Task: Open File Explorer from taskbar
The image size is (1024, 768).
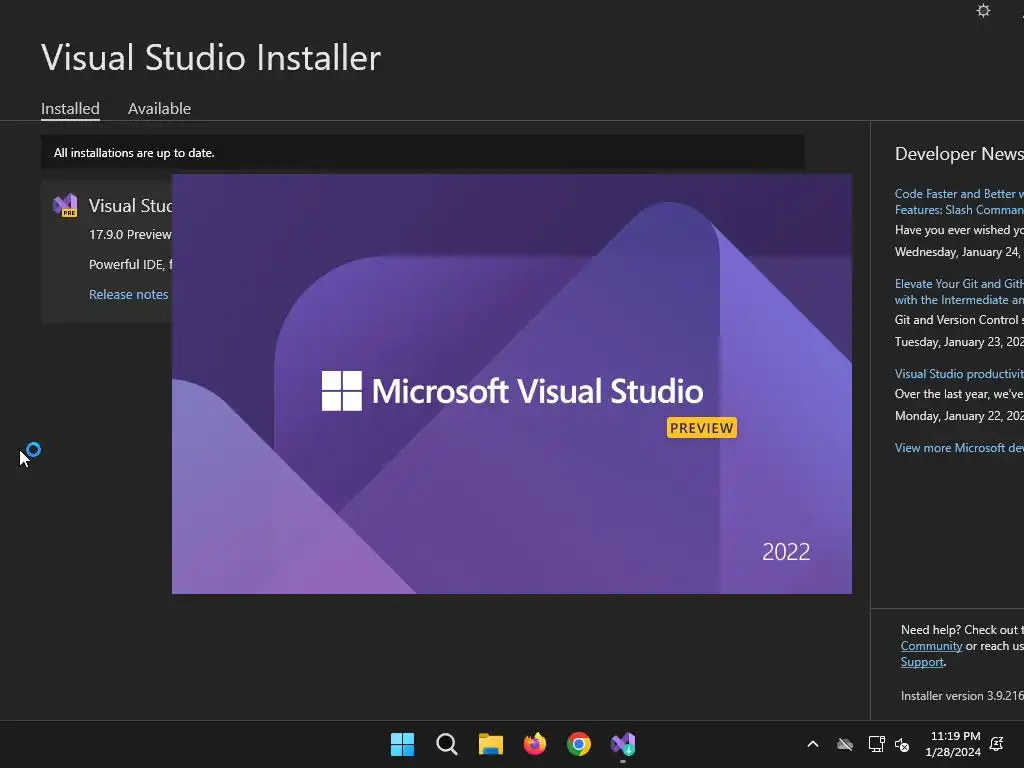Action: [490, 744]
